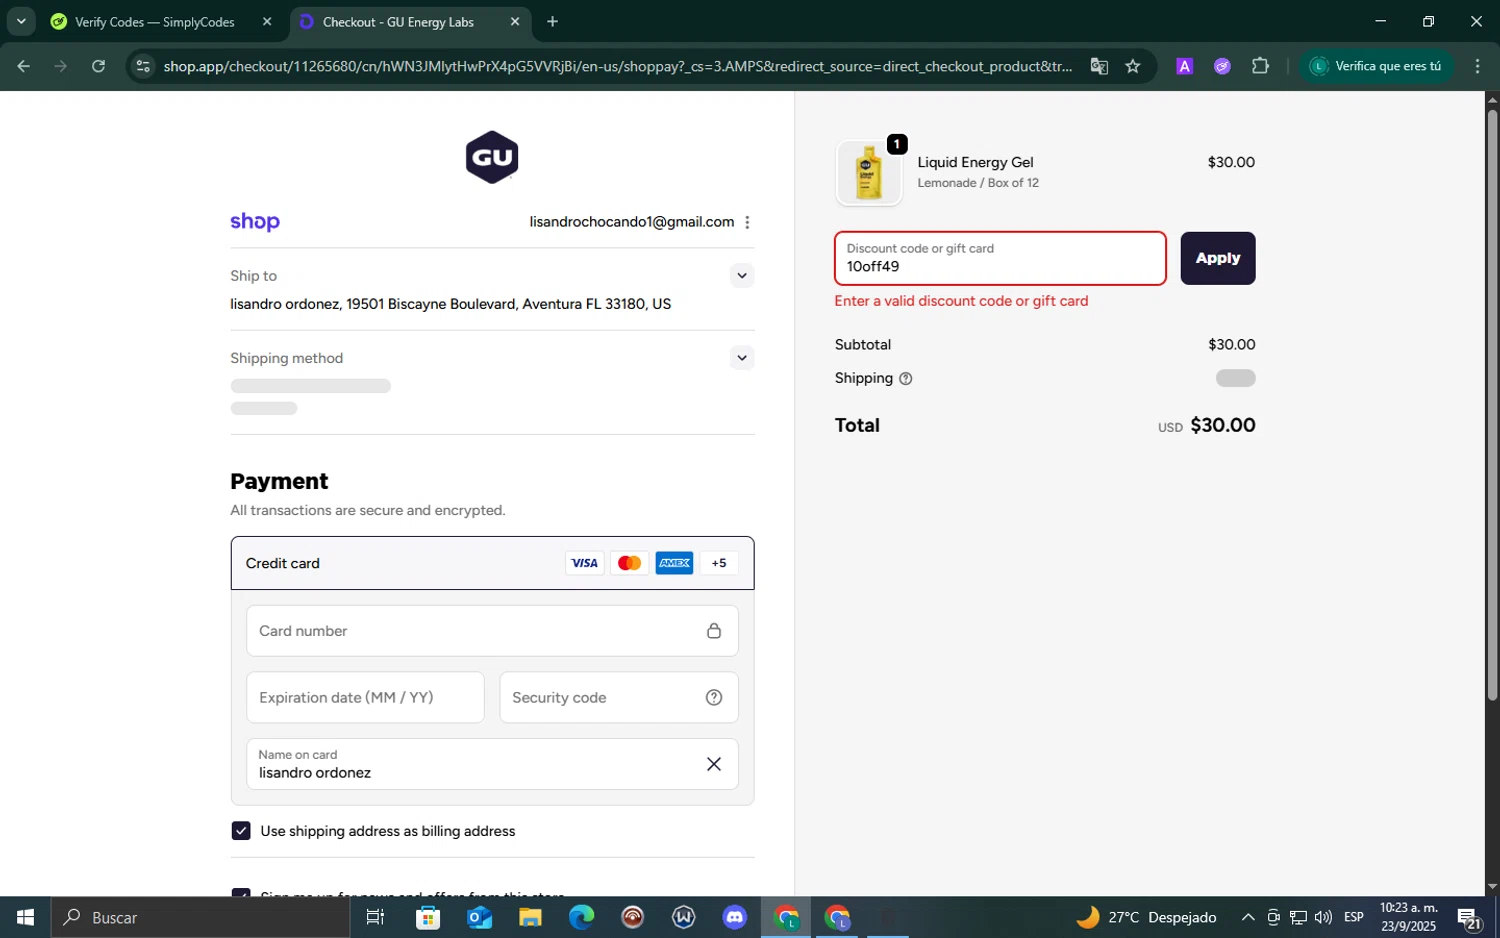This screenshot has height=938, width=1500.
Task: Click the GU Energy Labs logo
Action: (x=491, y=157)
